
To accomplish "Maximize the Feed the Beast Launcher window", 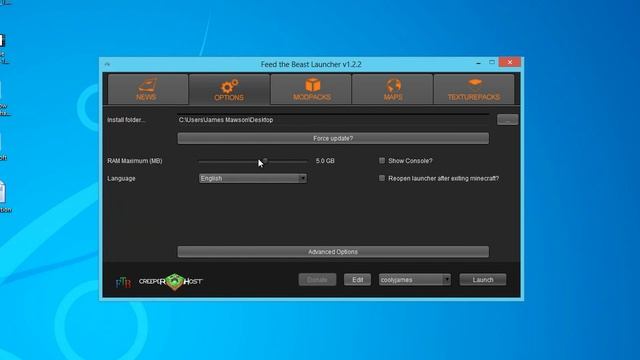I will (x=492, y=62).
